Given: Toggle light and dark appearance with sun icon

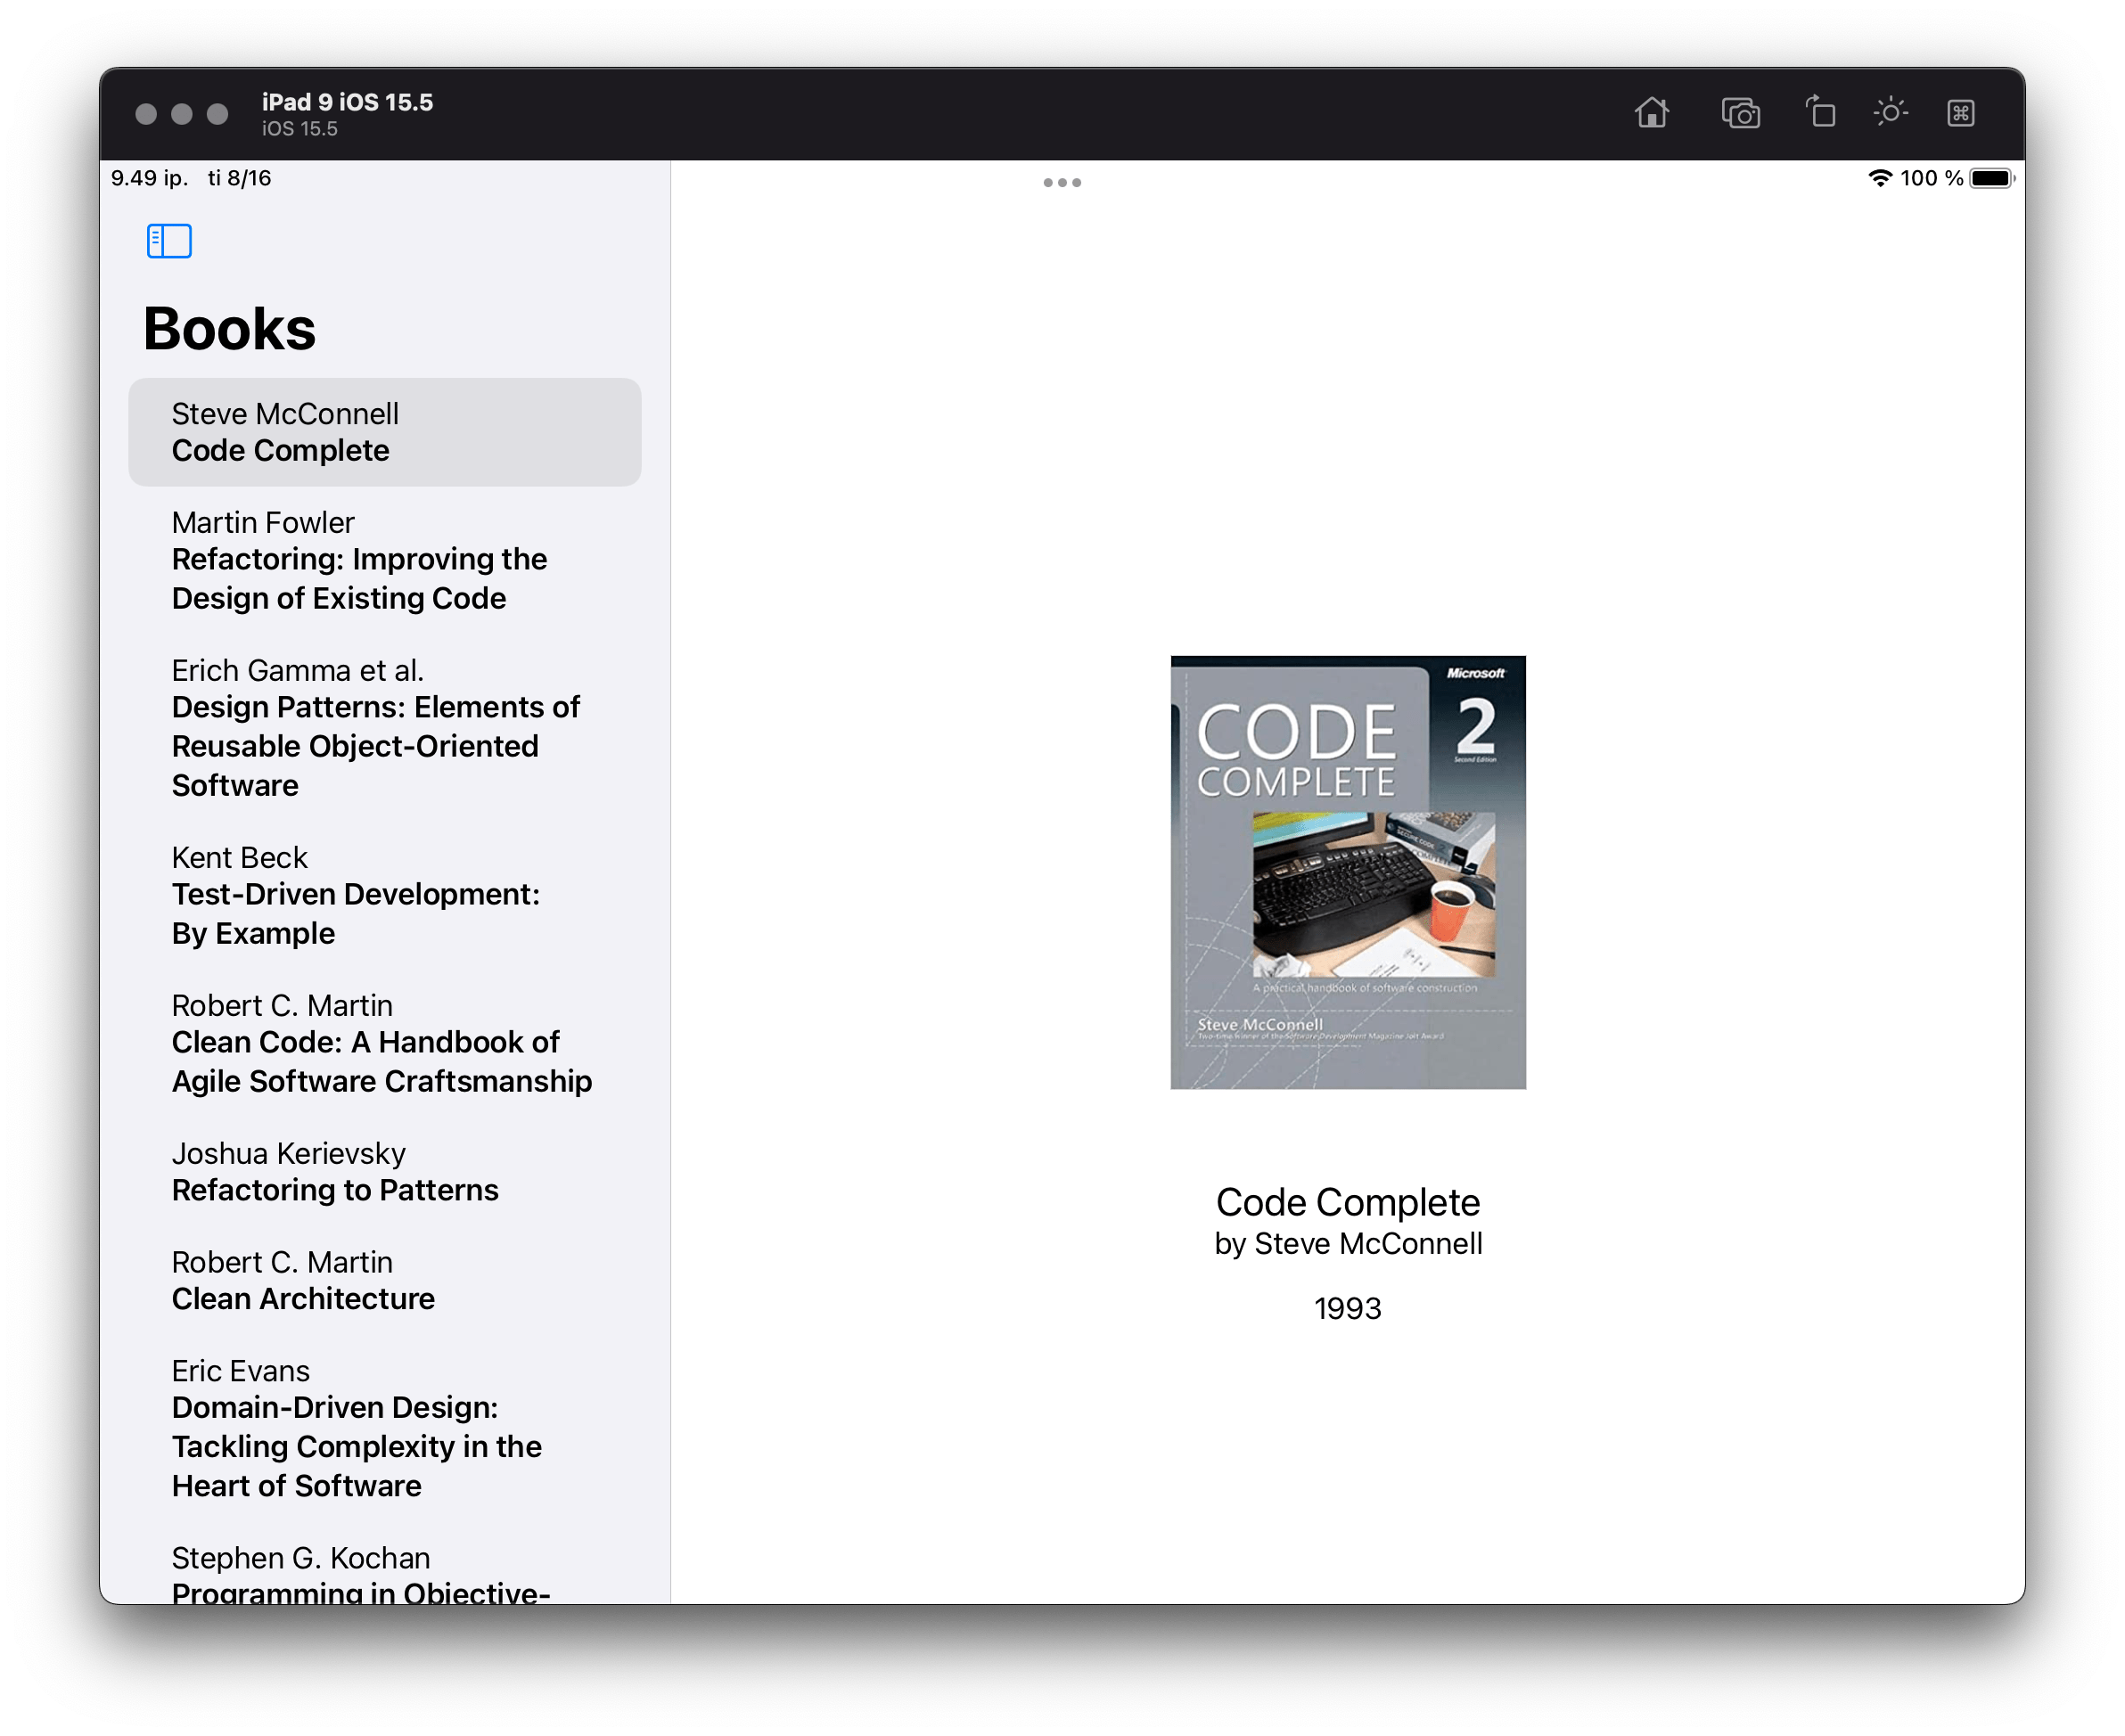Looking at the screenshot, I should click(1891, 113).
